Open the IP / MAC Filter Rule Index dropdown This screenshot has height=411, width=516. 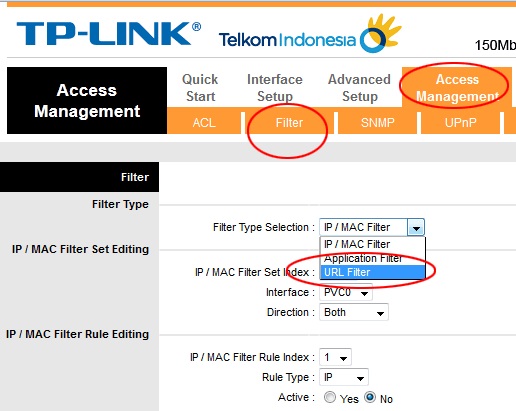coord(335,357)
